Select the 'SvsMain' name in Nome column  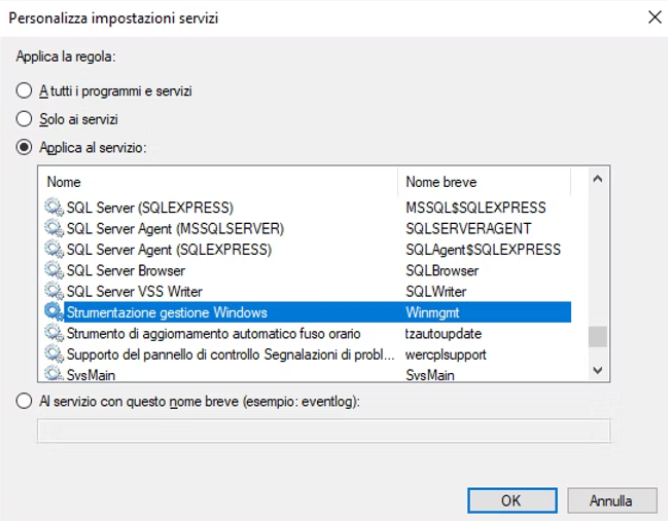91,375
